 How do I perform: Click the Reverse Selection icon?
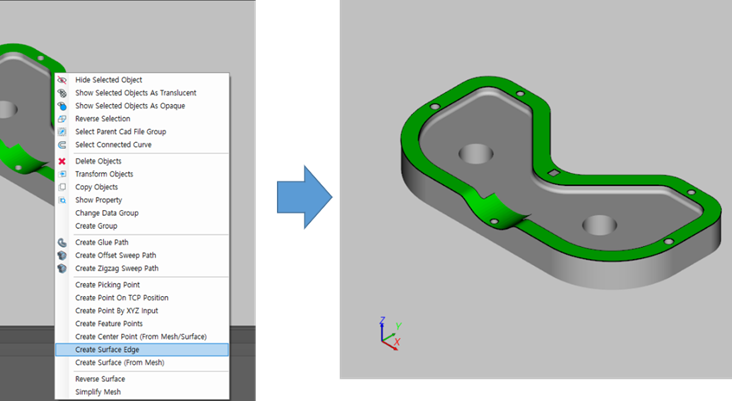(x=62, y=118)
